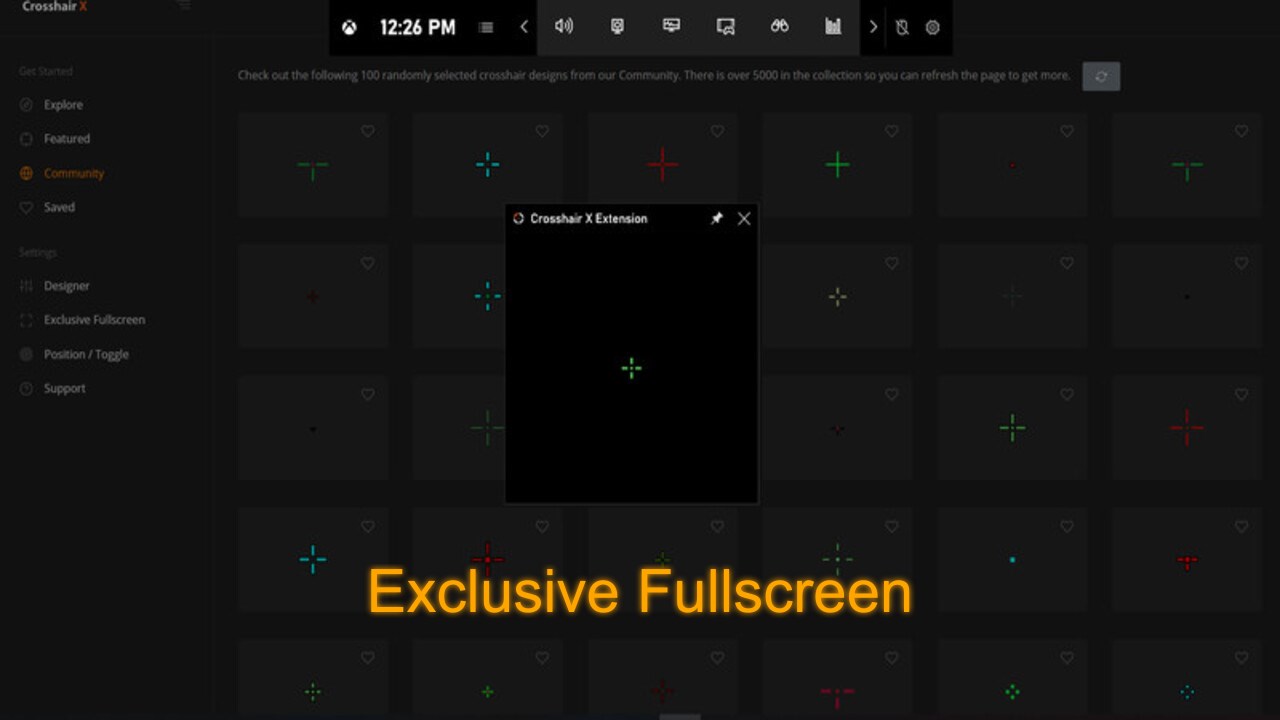Click the Saved heart icon in sidebar
This screenshot has height=720, width=1280.
coord(26,207)
